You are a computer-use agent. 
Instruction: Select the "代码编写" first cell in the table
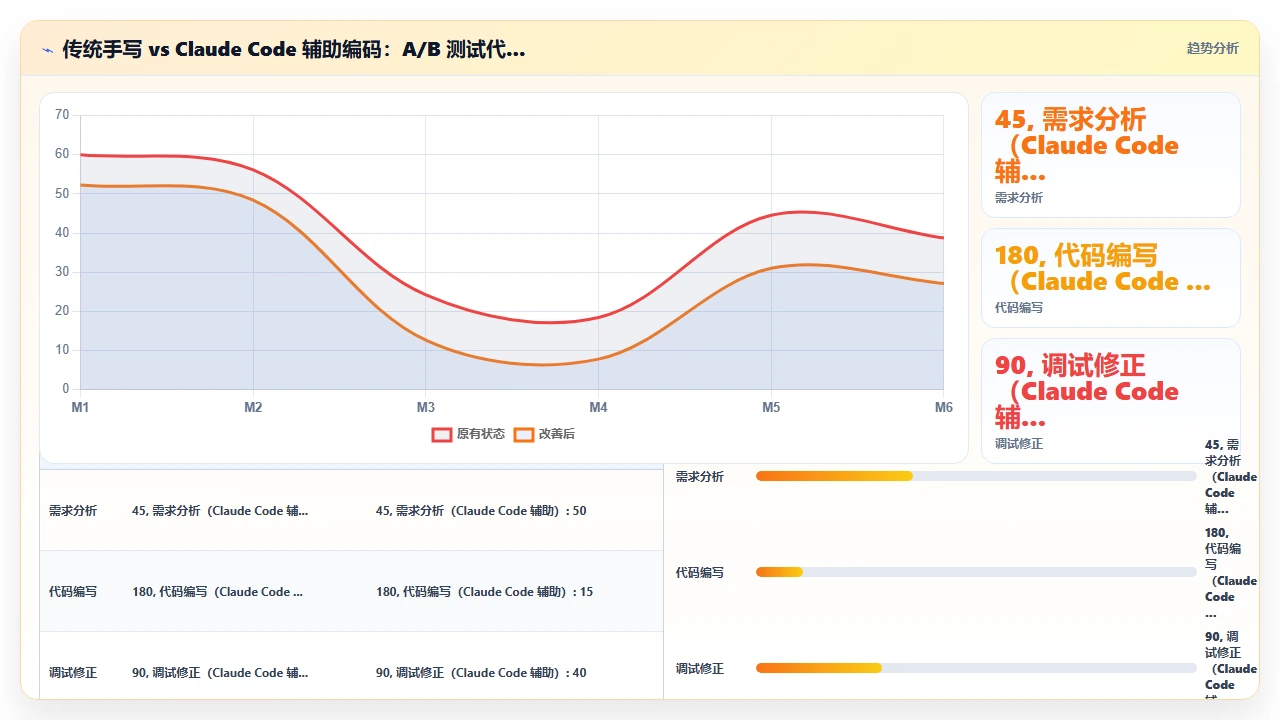pos(73,592)
